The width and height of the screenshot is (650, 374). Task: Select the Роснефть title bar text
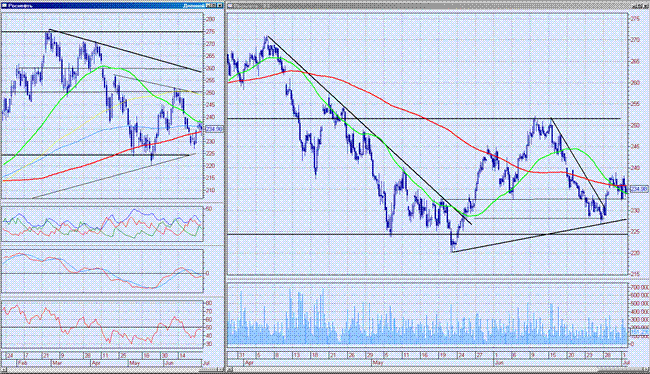(x=17, y=5)
